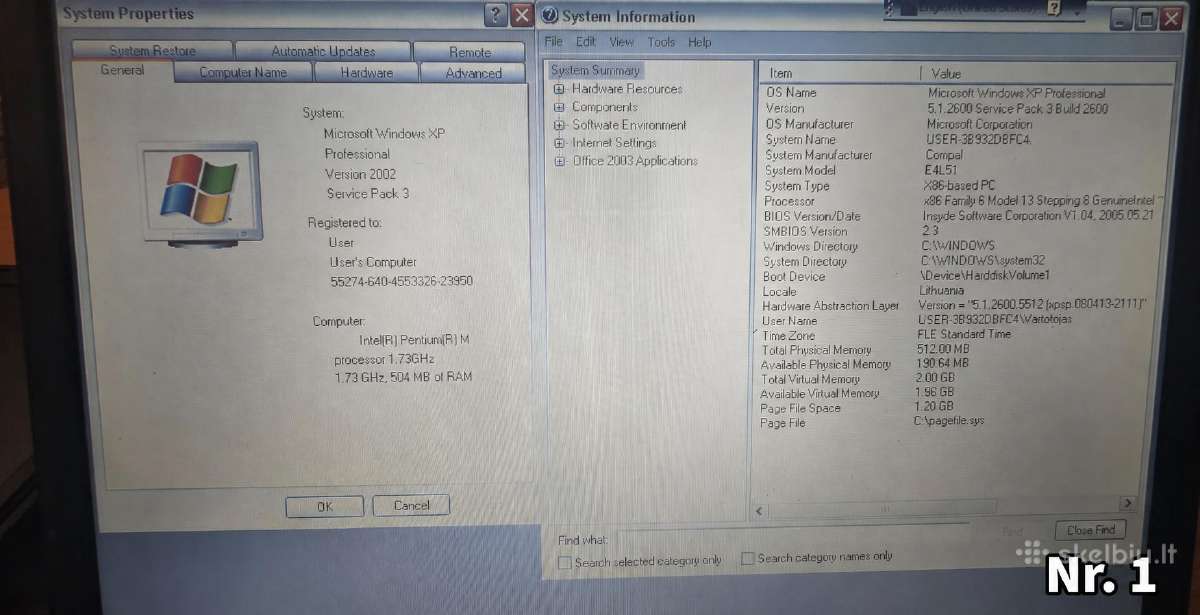Click the product ID 55274-640-4553326-23950
Screen dimensions: 1200x615
coord(401,282)
